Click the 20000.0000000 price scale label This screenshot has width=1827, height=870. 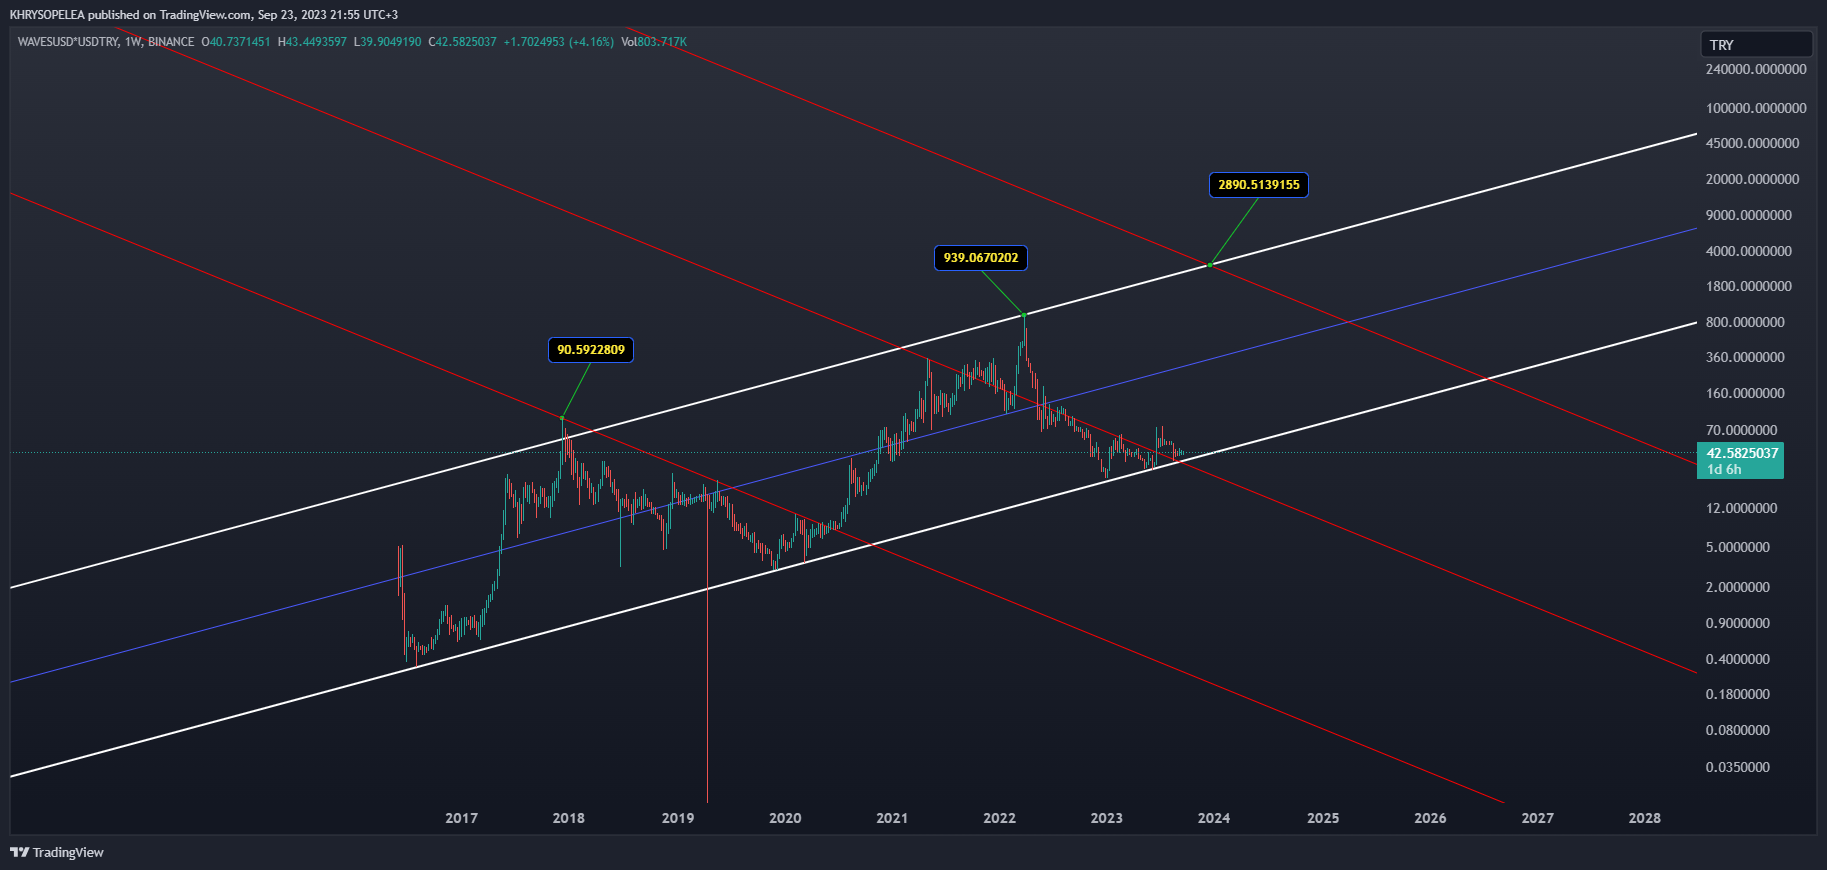[x=1753, y=179]
